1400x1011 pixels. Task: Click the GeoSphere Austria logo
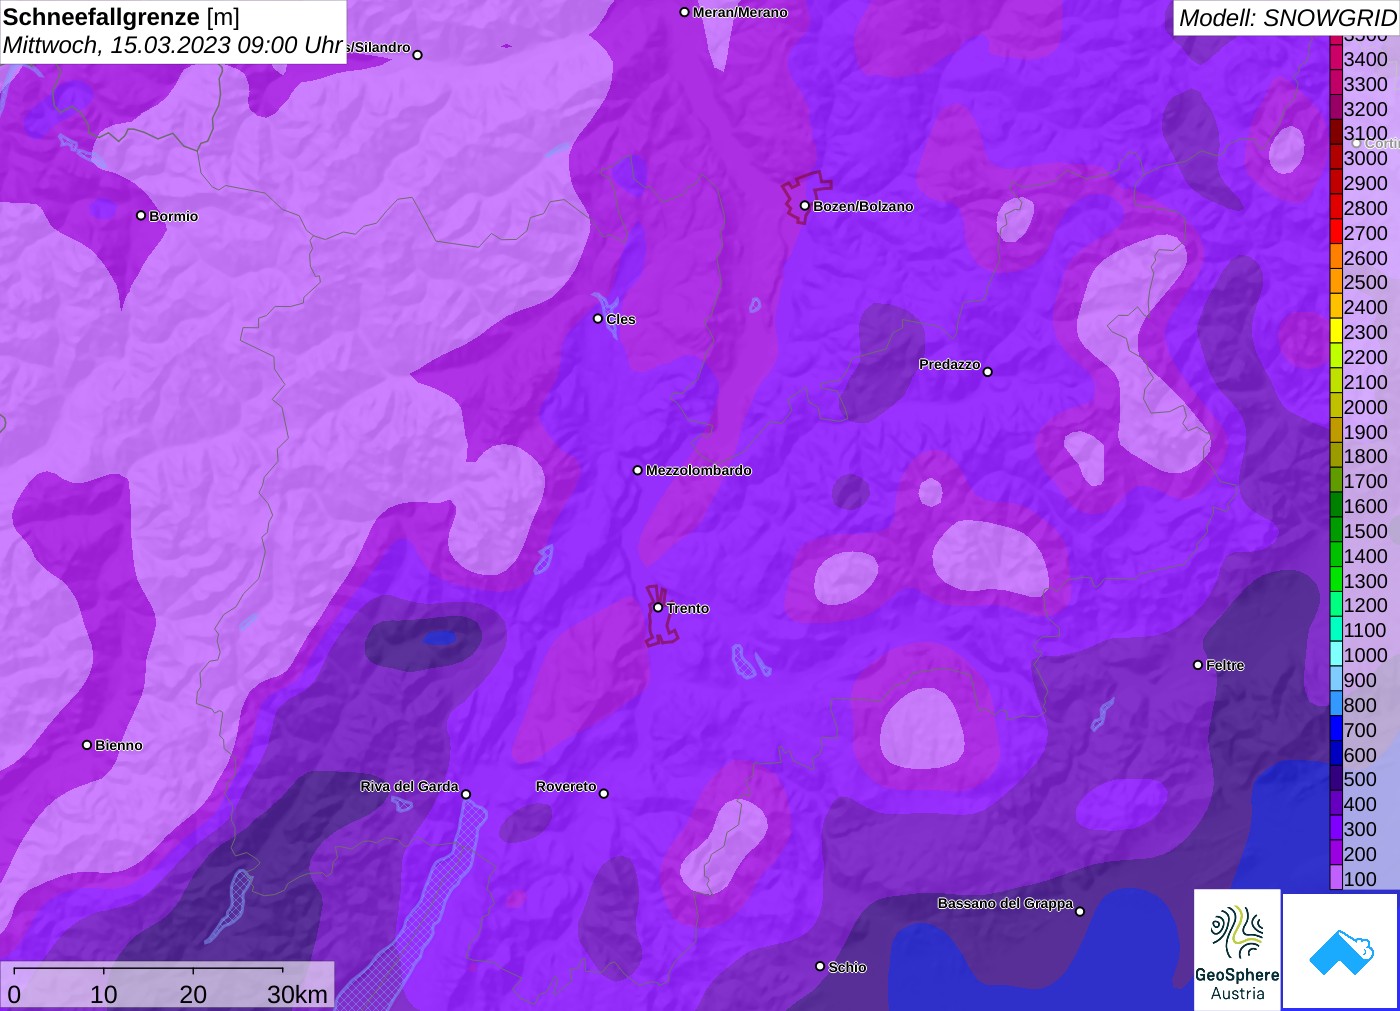[1237, 949]
